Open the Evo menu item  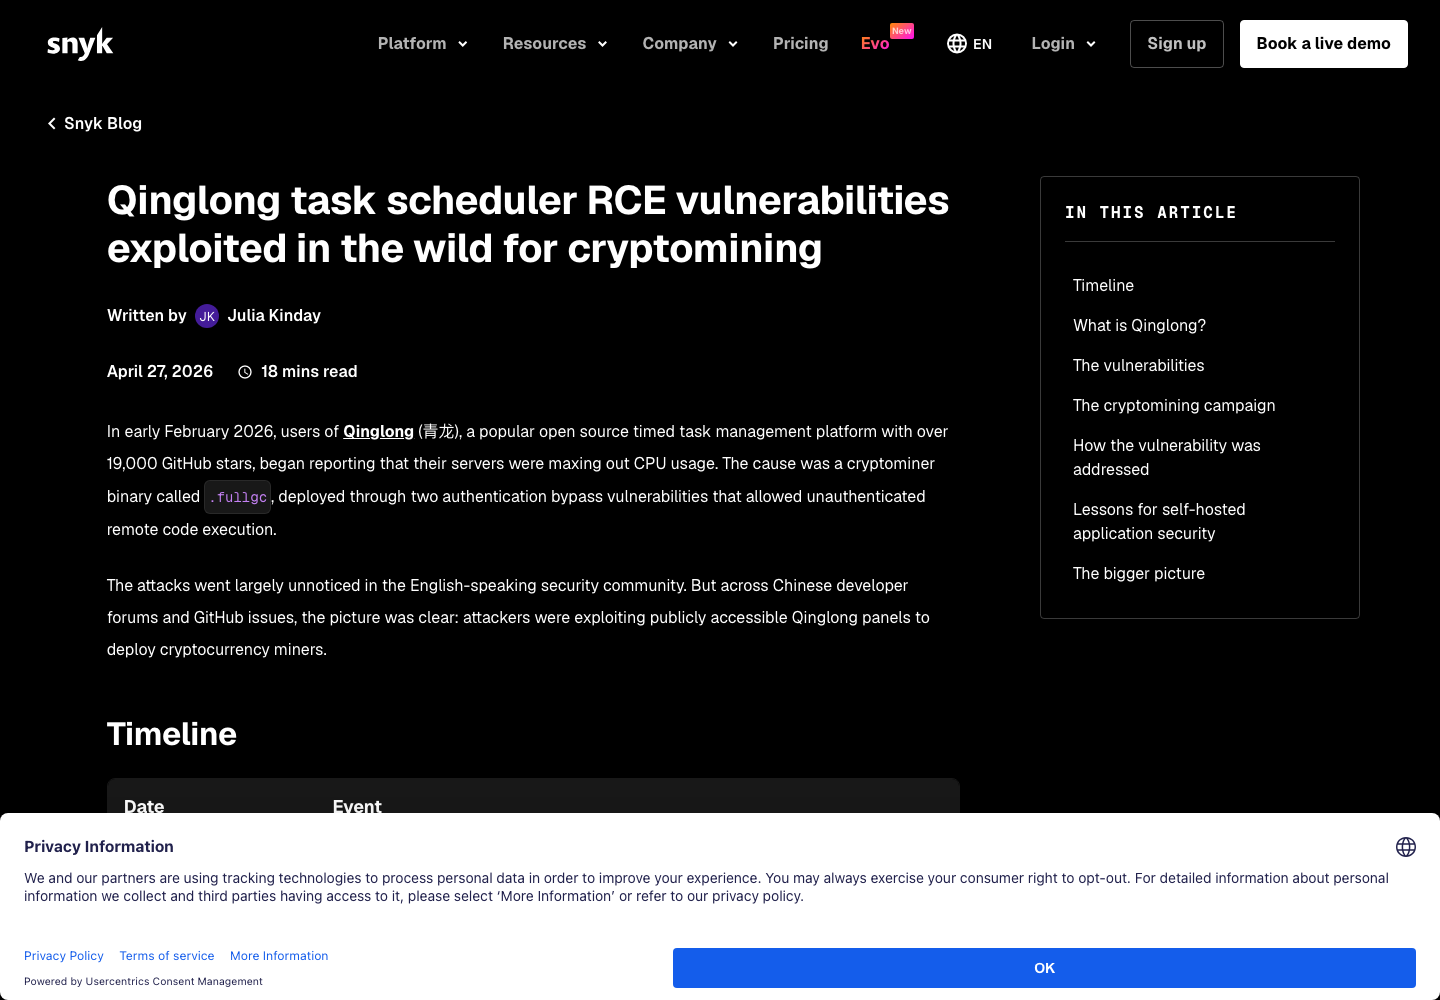(875, 44)
